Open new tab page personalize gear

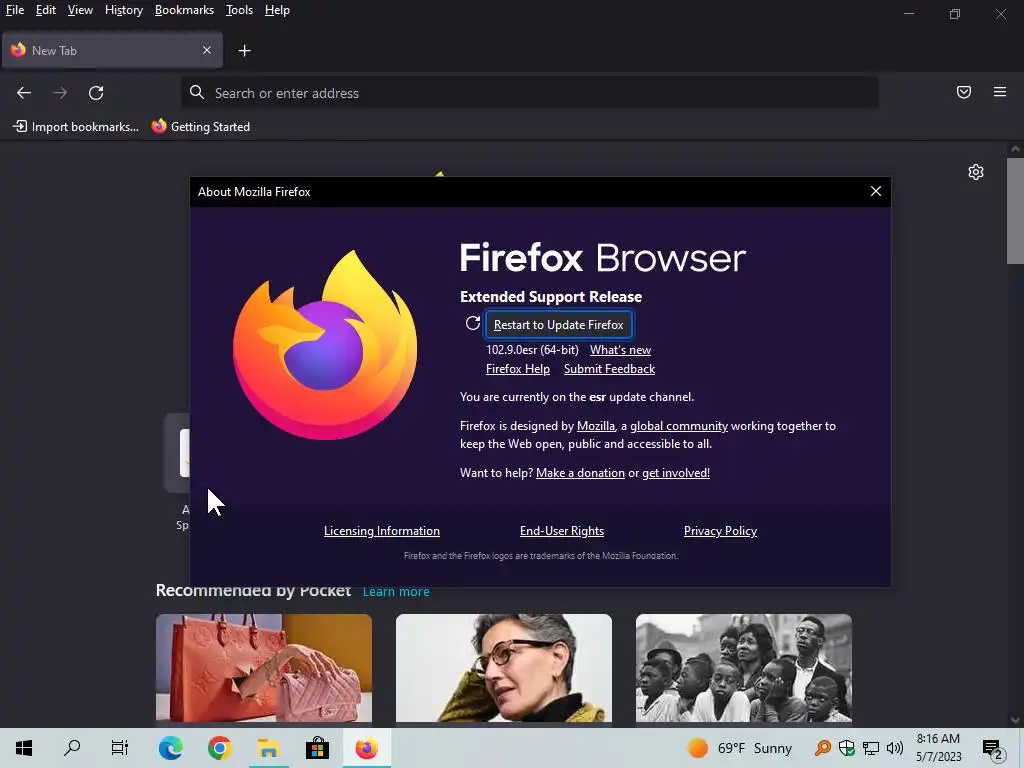tap(976, 172)
